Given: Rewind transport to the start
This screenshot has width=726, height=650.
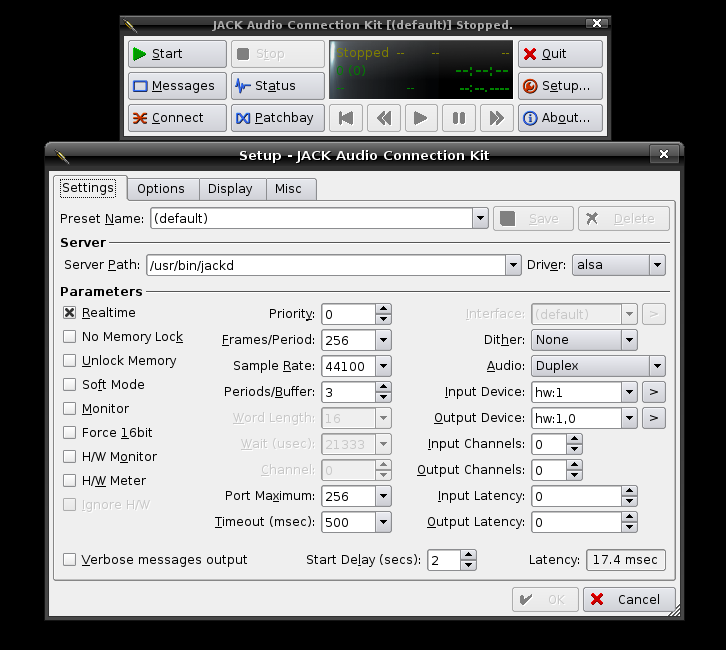Looking at the screenshot, I should [345, 118].
